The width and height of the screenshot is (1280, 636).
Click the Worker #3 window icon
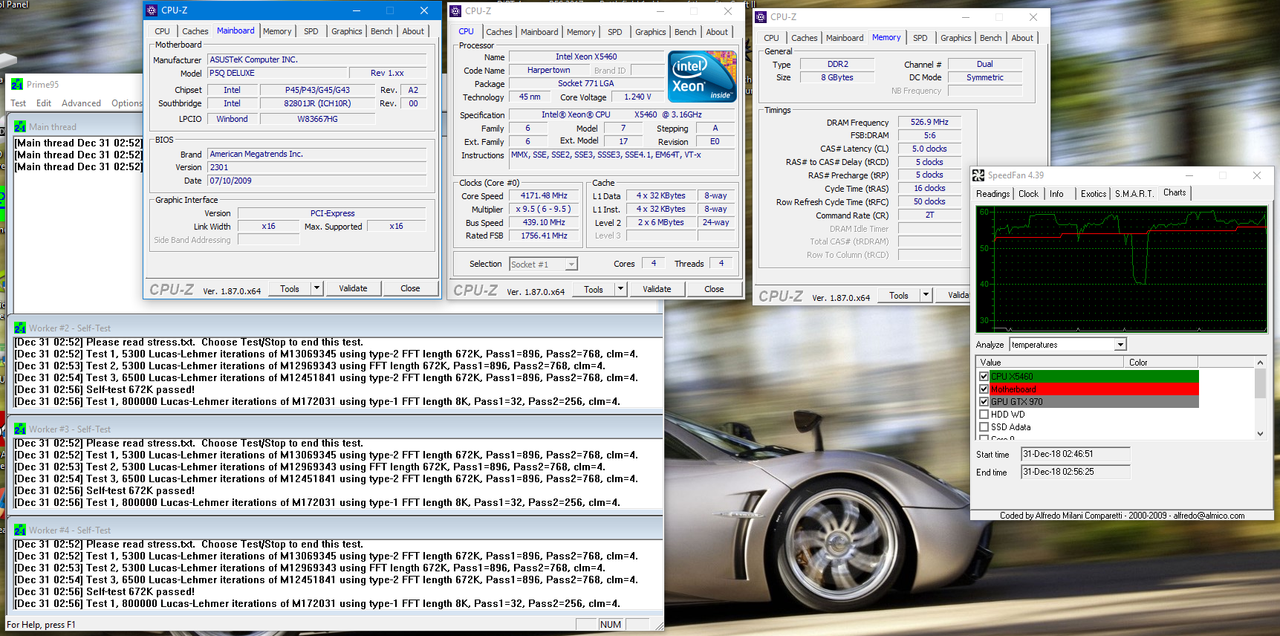(20, 429)
